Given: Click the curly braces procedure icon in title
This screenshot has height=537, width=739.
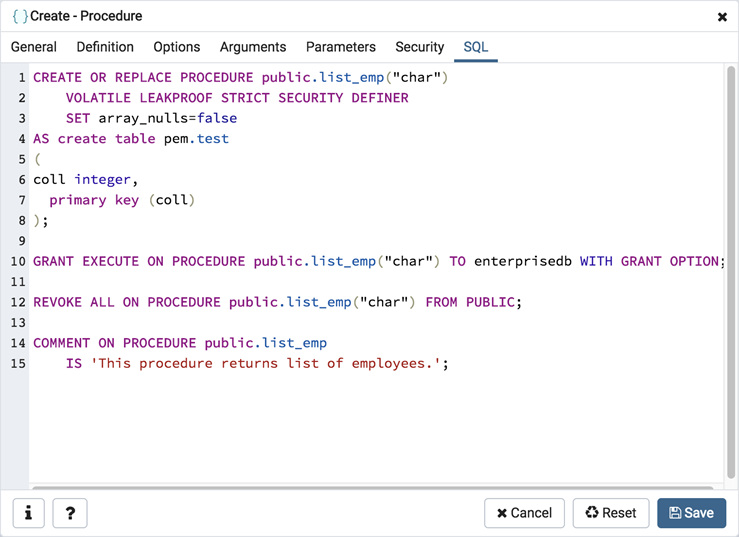Looking at the screenshot, I should click(x=19, y=16).
